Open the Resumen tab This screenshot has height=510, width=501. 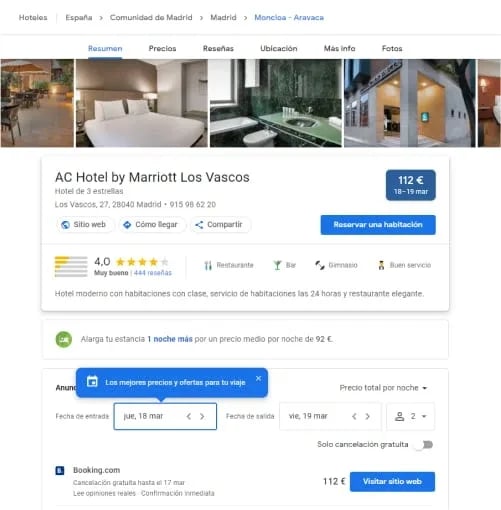105,48
